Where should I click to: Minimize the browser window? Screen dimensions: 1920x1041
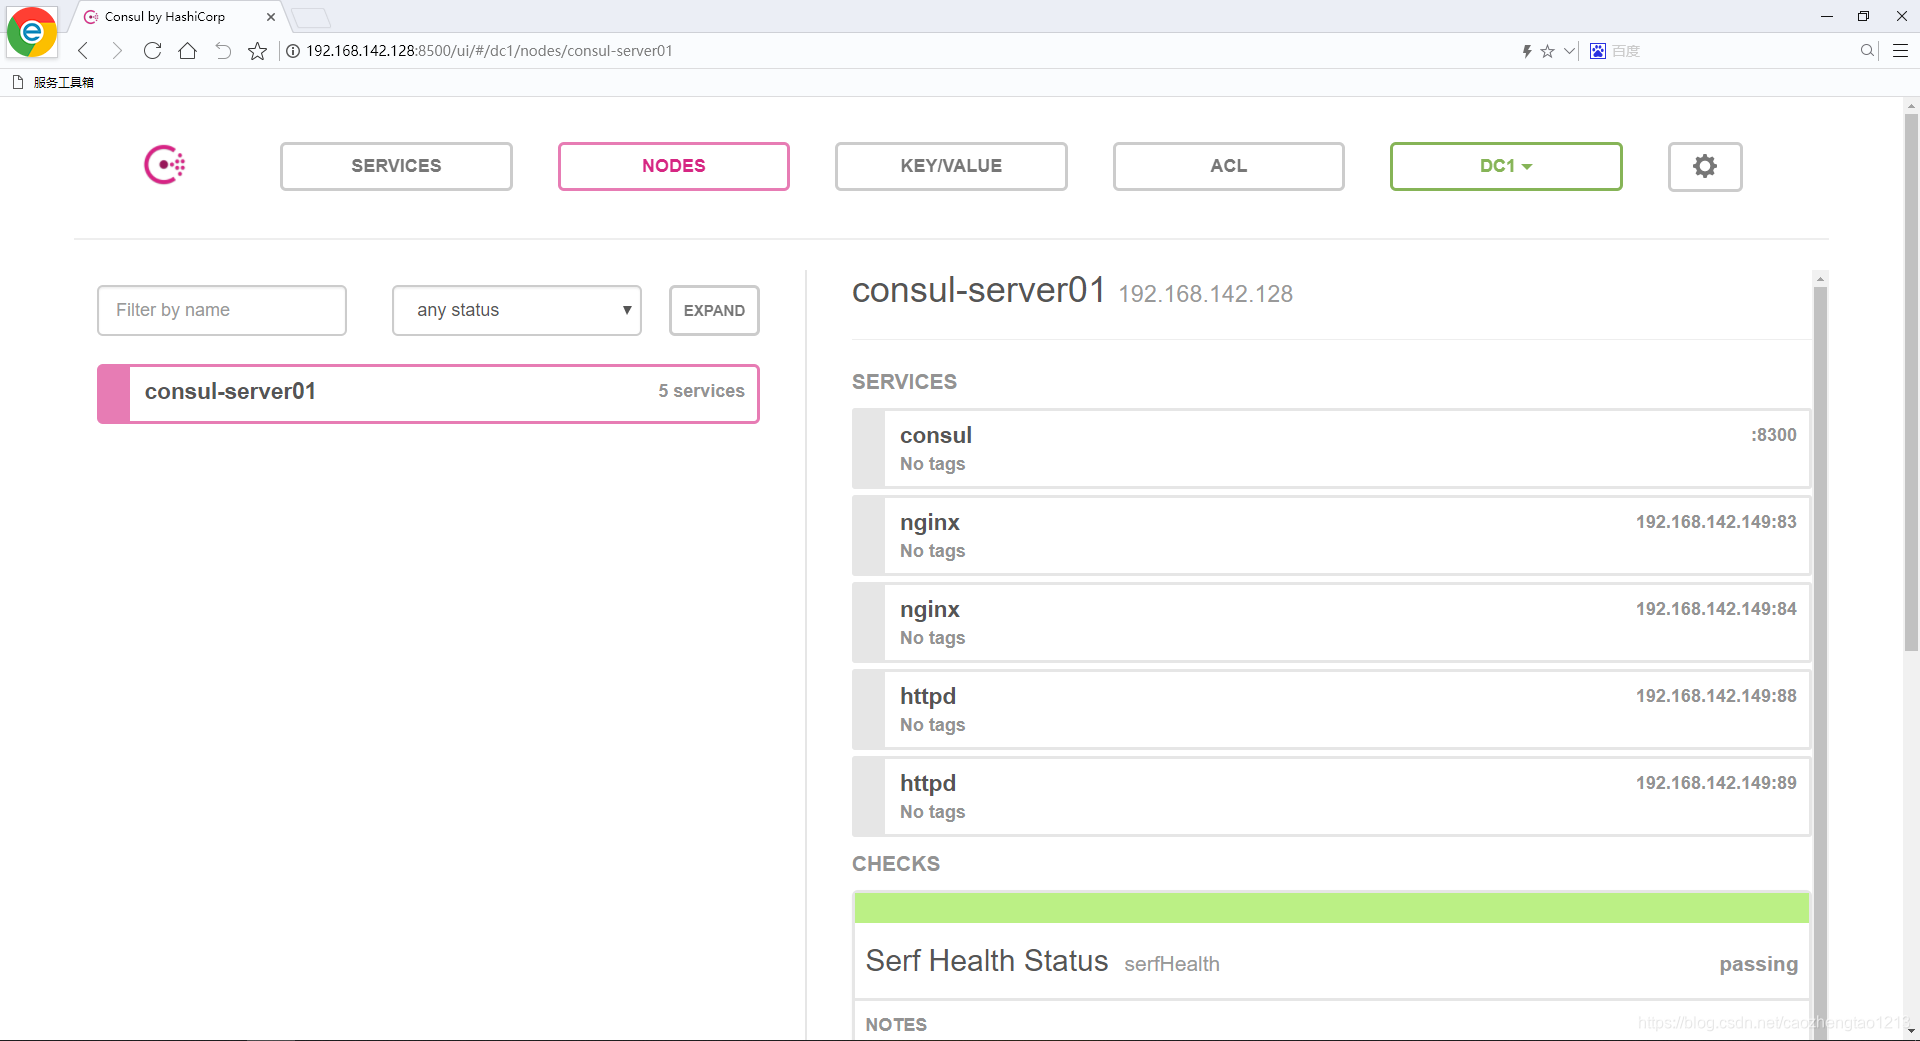1827,16
